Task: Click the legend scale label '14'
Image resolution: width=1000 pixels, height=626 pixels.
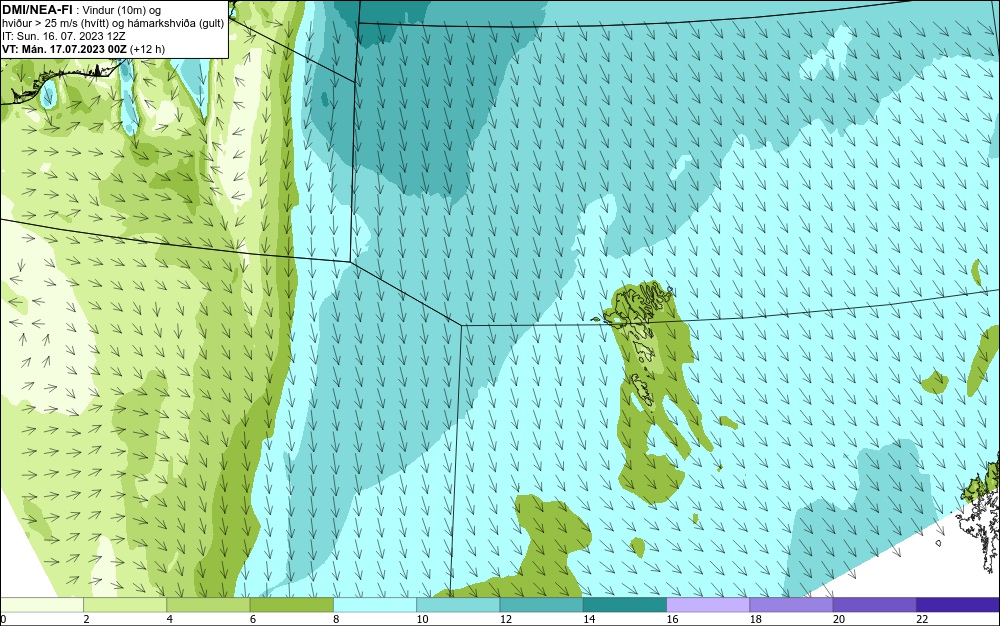Action: point(589,619)
